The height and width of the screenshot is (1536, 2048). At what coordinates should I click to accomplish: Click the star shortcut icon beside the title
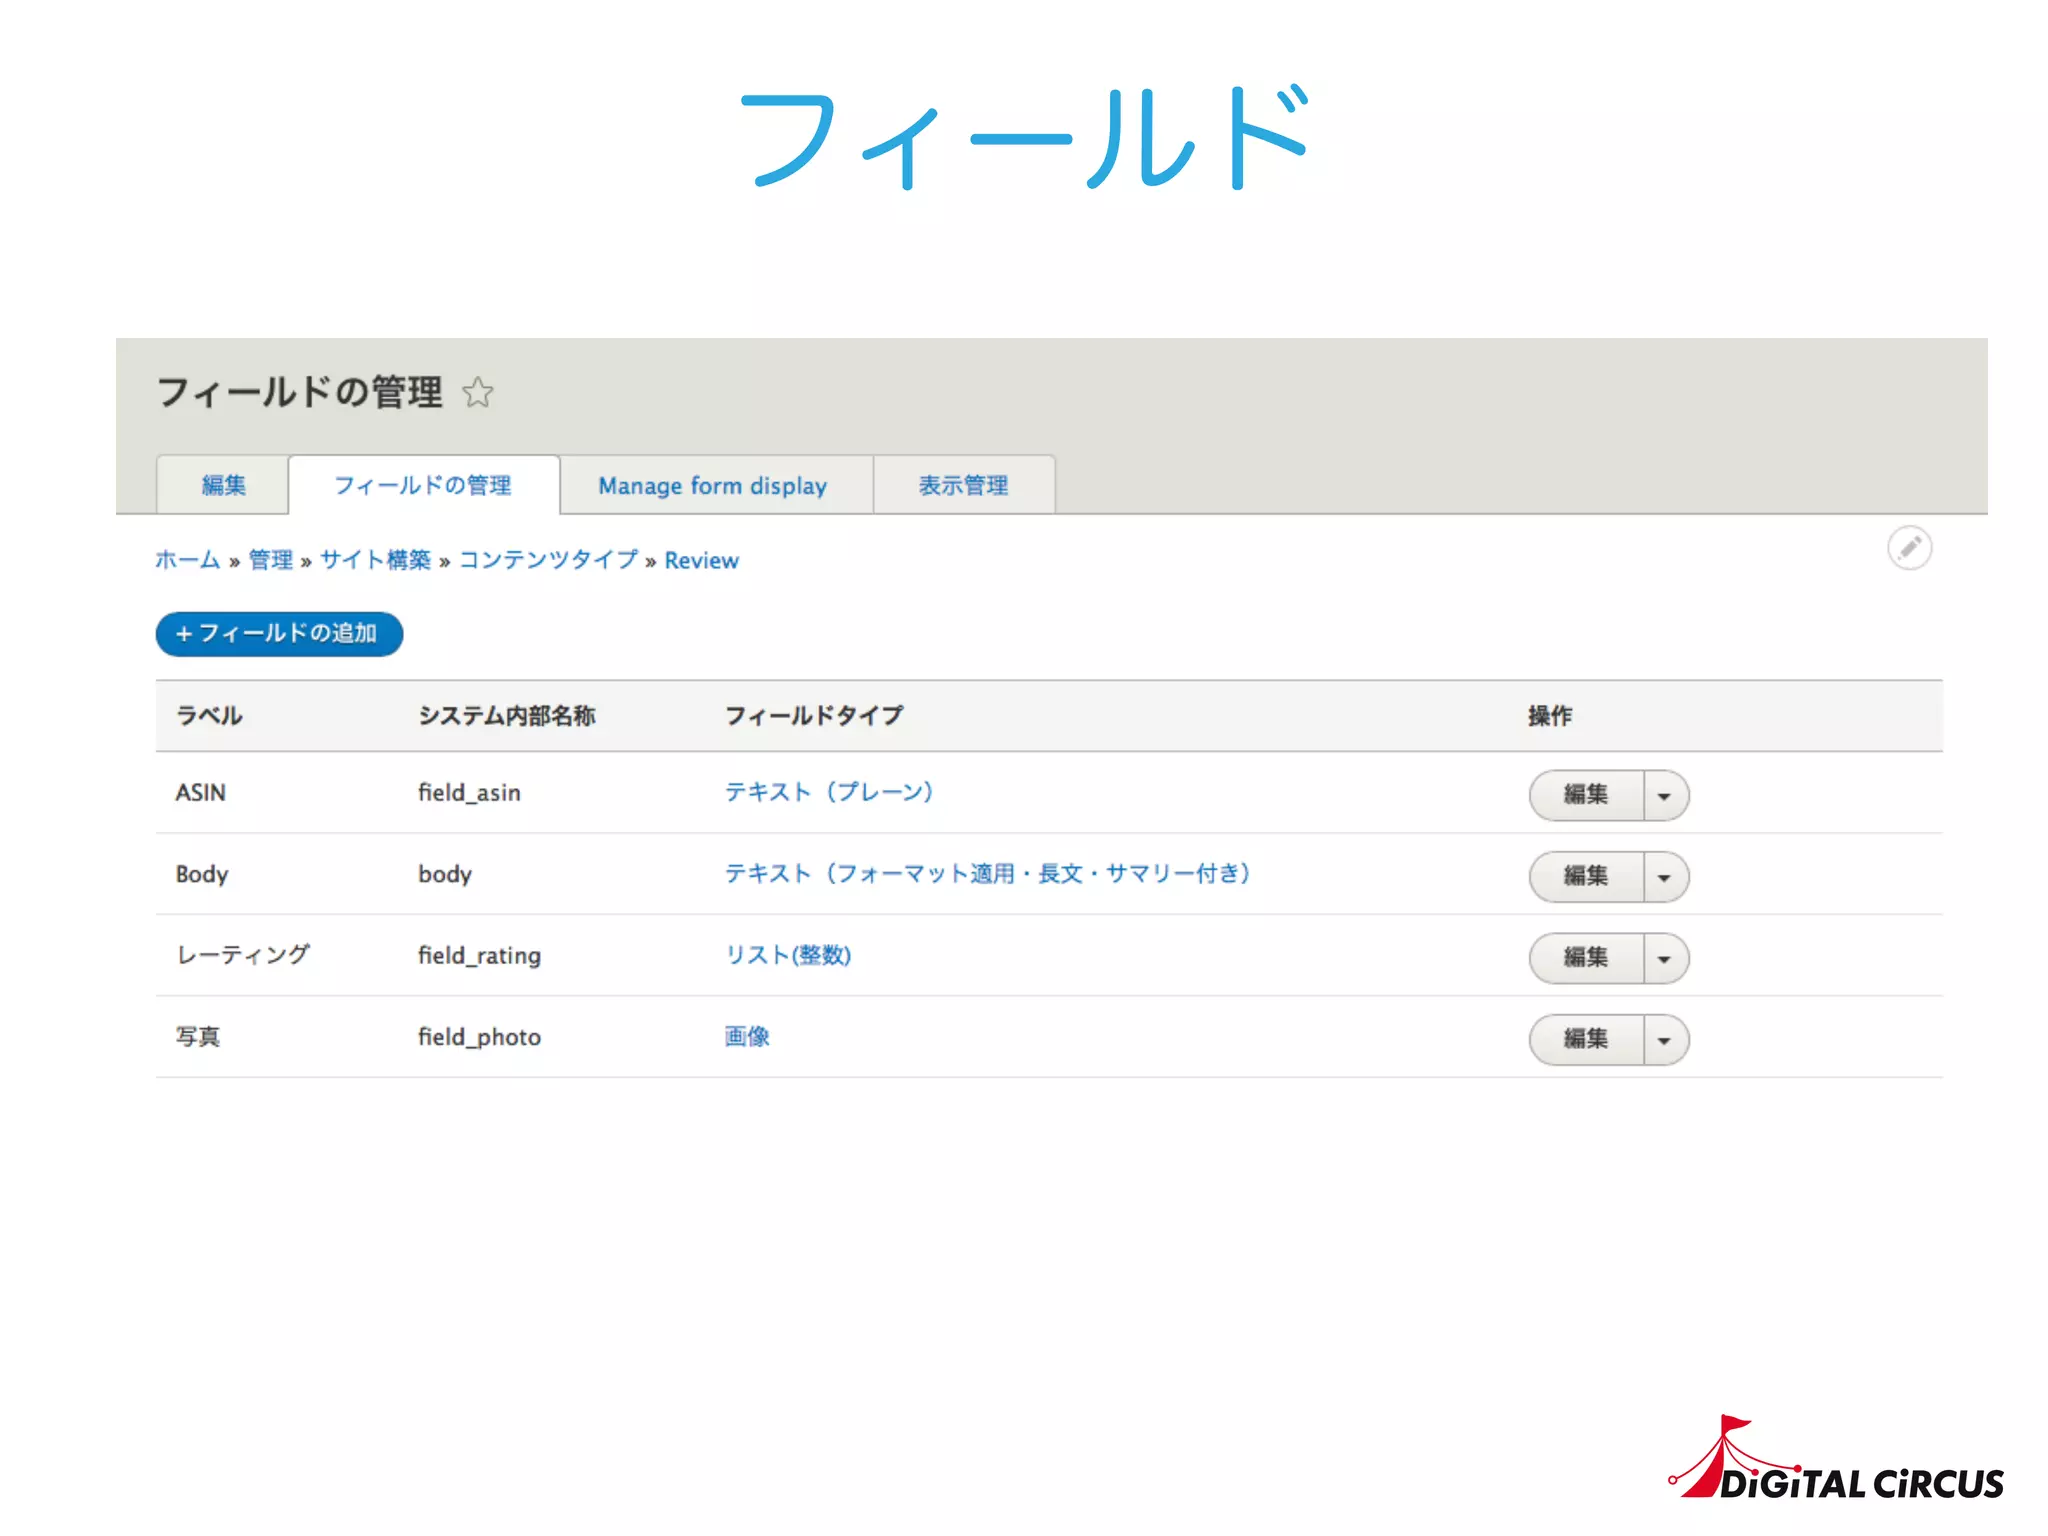point(478,392)
